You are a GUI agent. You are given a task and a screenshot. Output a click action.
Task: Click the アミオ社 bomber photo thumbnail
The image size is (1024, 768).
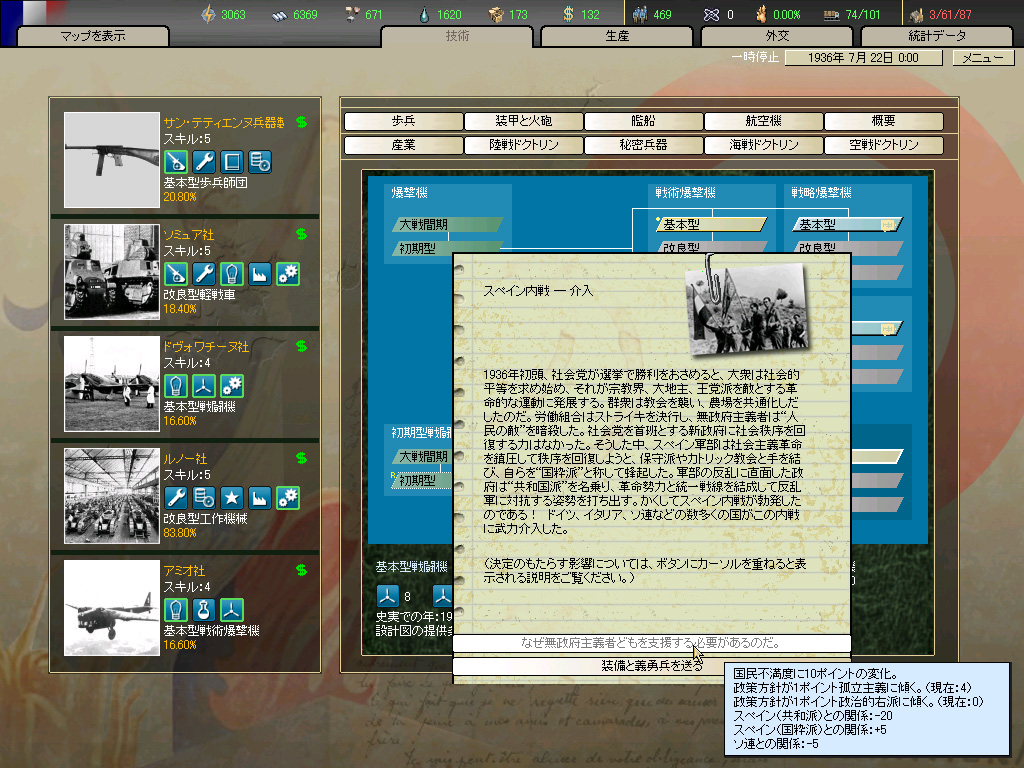112,608
